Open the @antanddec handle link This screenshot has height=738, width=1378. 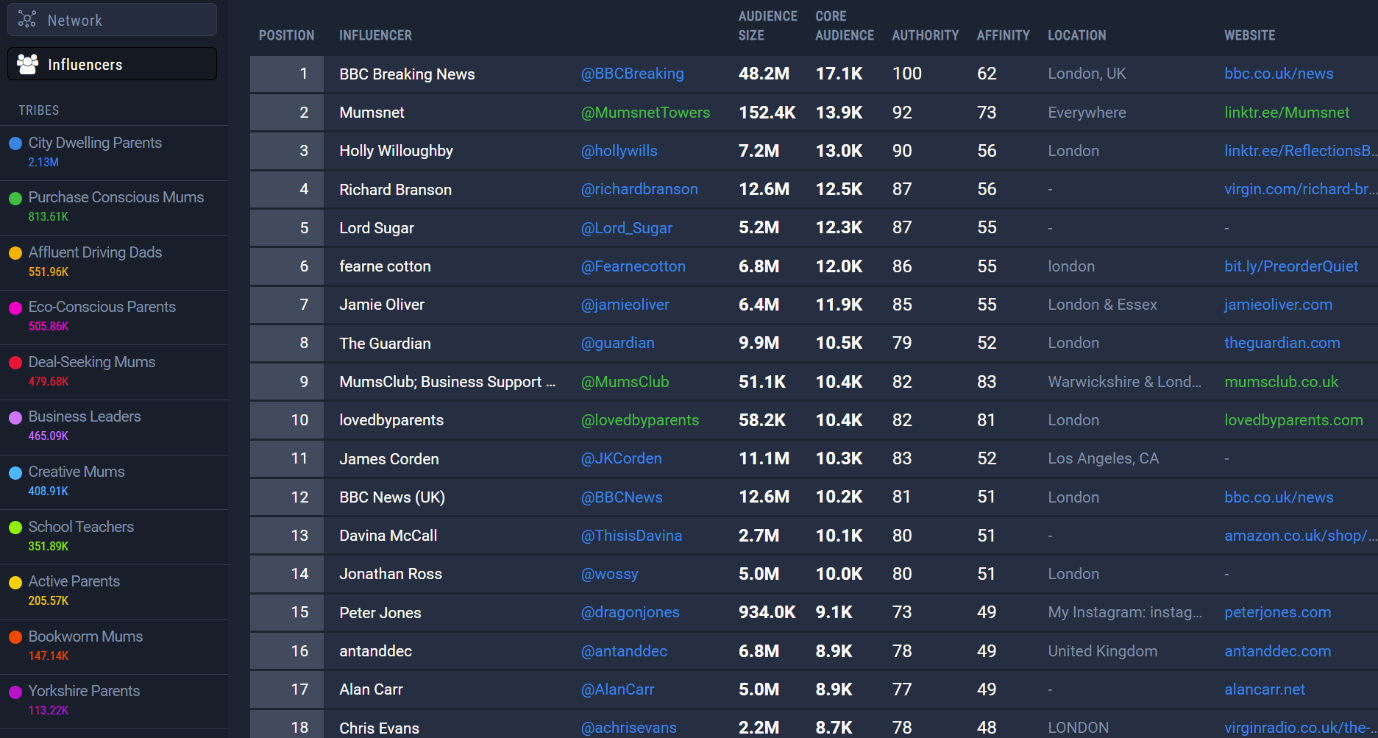click(624, 651)
